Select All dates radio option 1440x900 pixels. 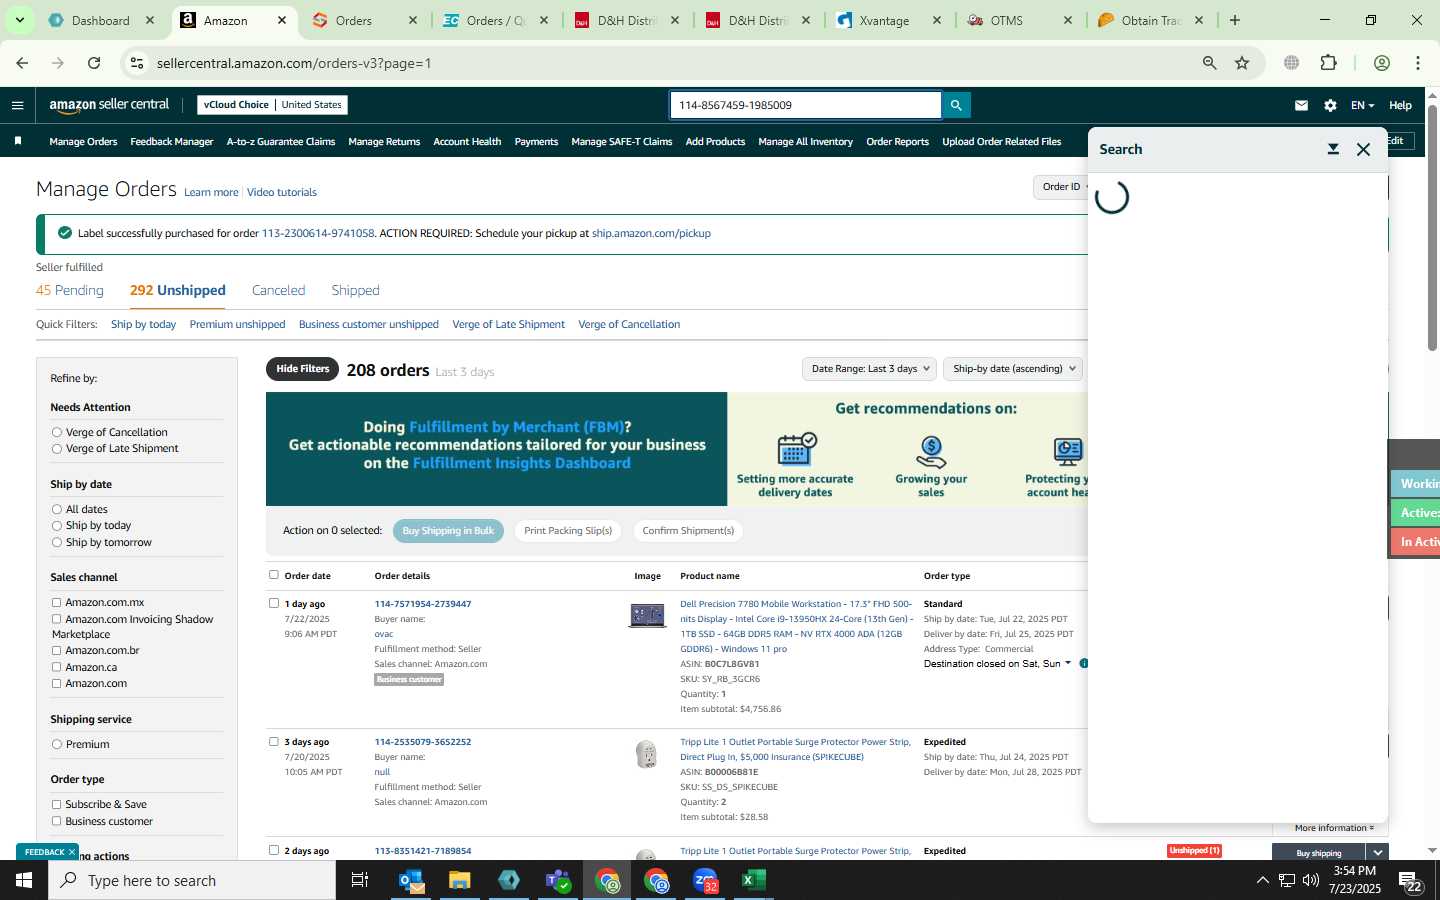[x=57, y=509]
